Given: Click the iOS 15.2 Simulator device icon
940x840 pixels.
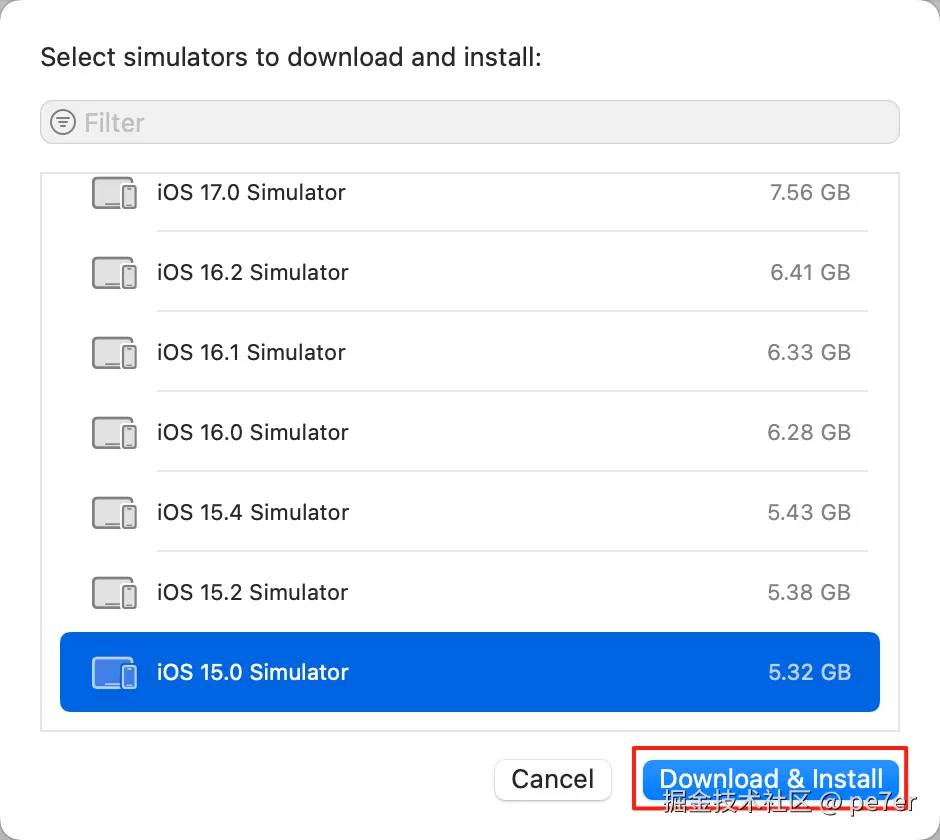Looking at the screenshot, I should click(115, 593).
